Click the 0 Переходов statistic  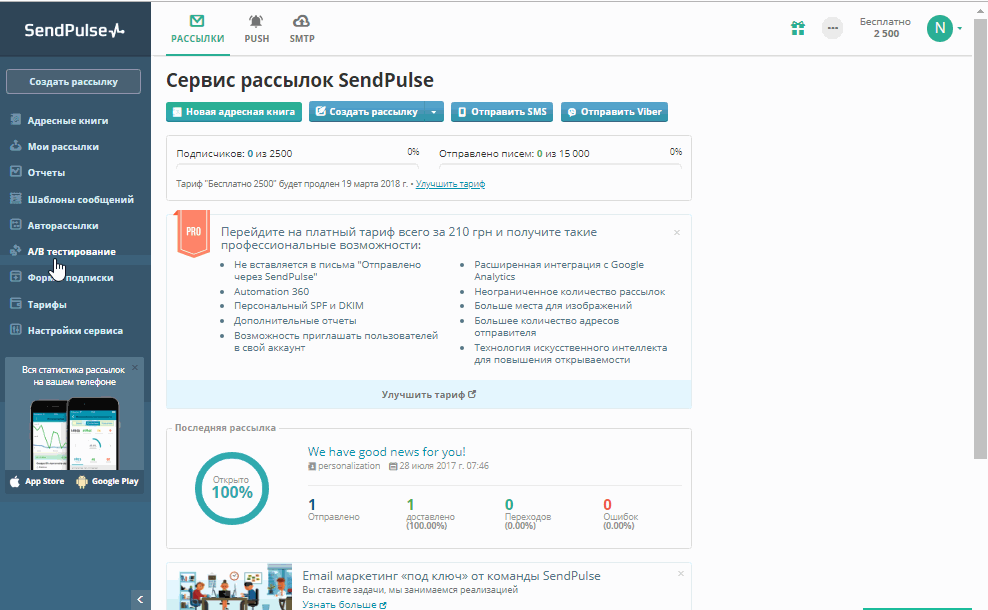527,513
